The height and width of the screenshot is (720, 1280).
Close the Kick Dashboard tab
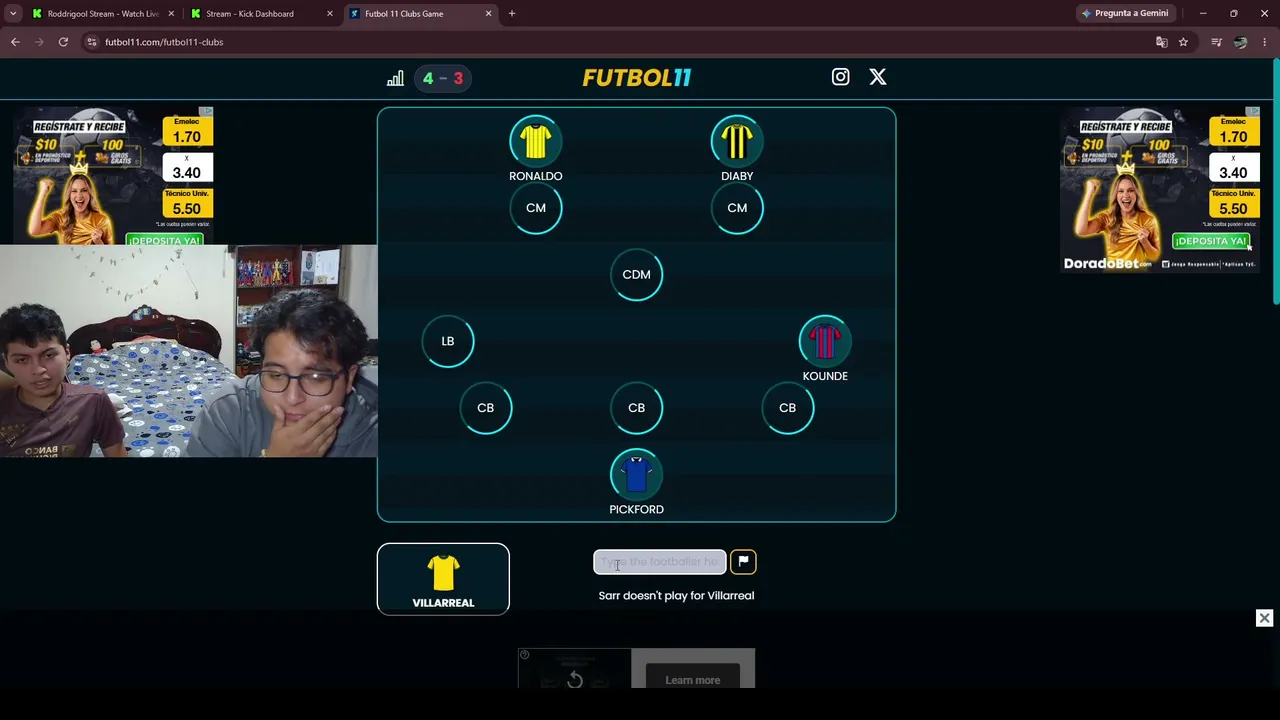pyautogui.click(x=330, y=14)
